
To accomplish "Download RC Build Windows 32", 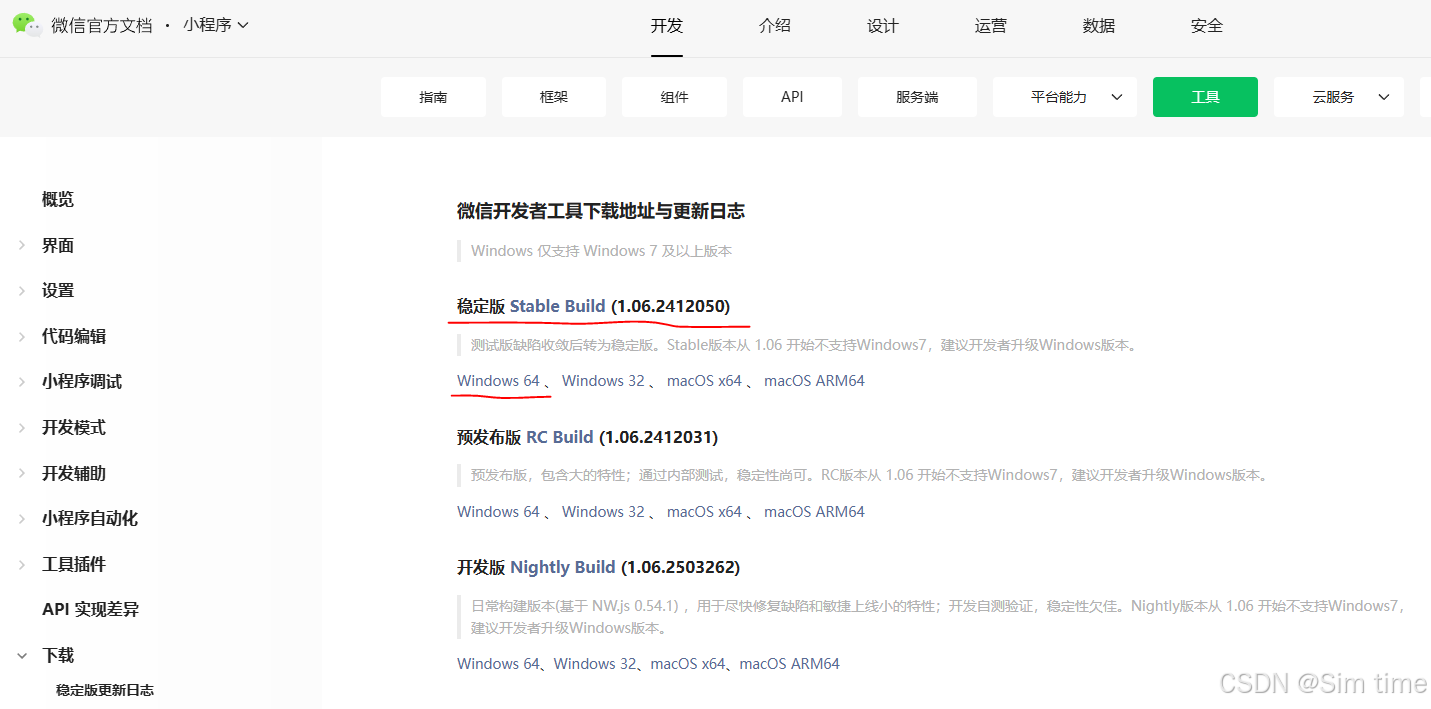I will tap(603, 512).
